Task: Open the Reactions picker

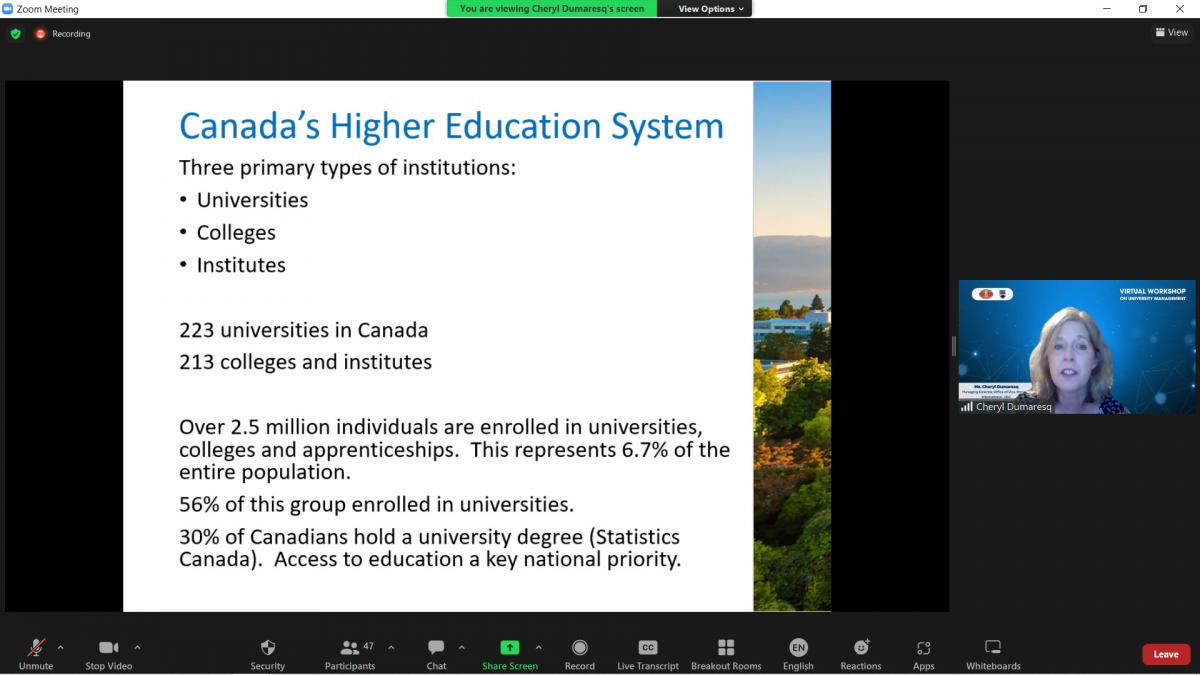Action: pyautogui.click(x=860, y=652)
